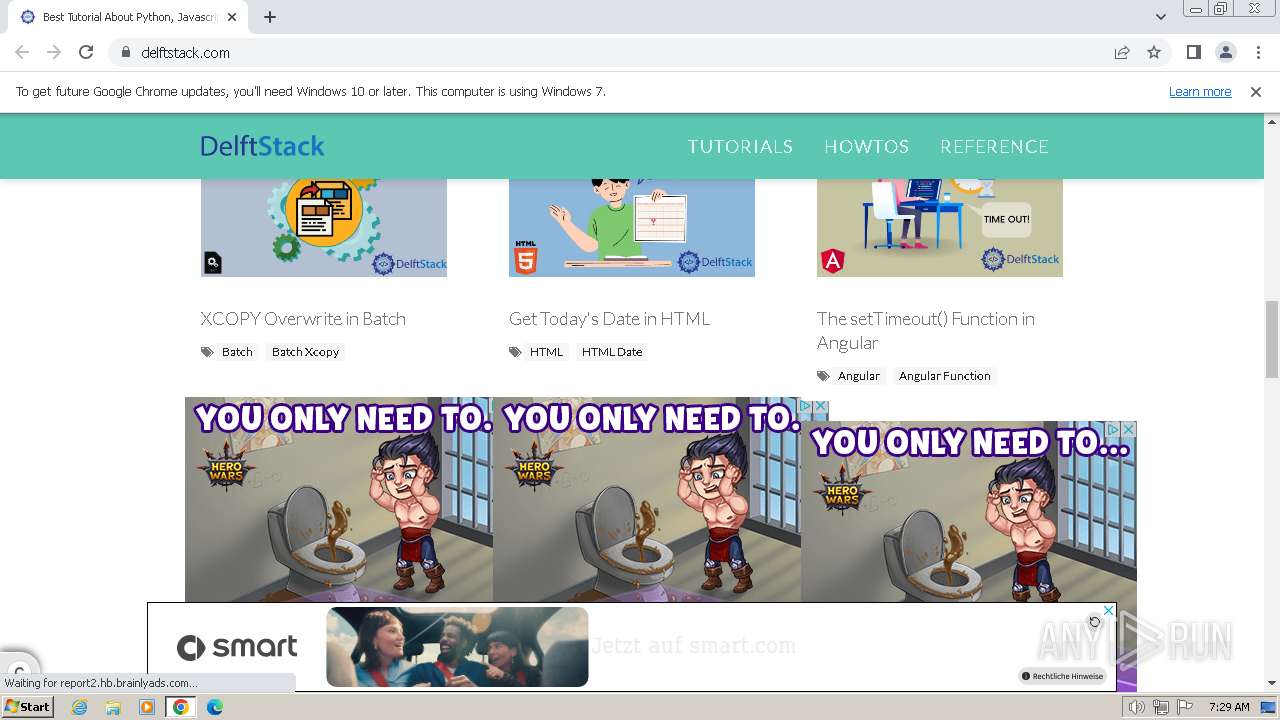
Task: Open the XCOPY Overwrite in Batch article
Action: coord(303,318)
